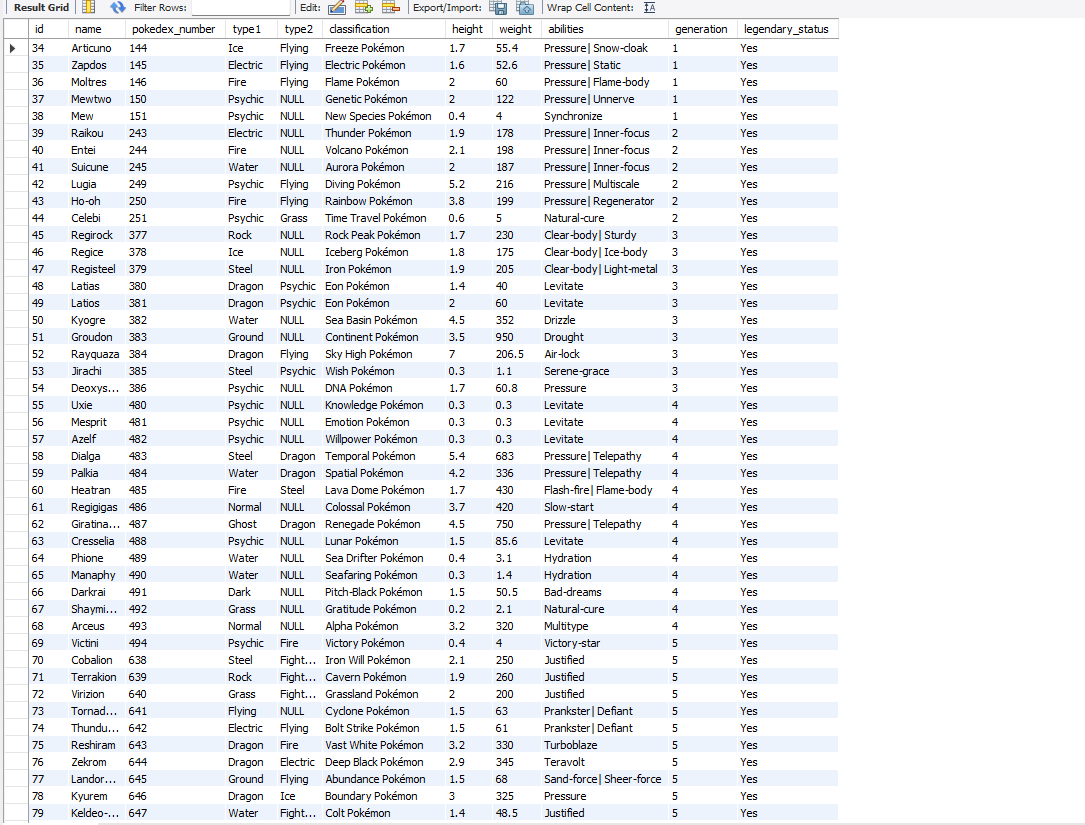The width and height of the screenshot is (1085, 825).
Task: Click the weight column header
Action: click(x=516, y=29)
